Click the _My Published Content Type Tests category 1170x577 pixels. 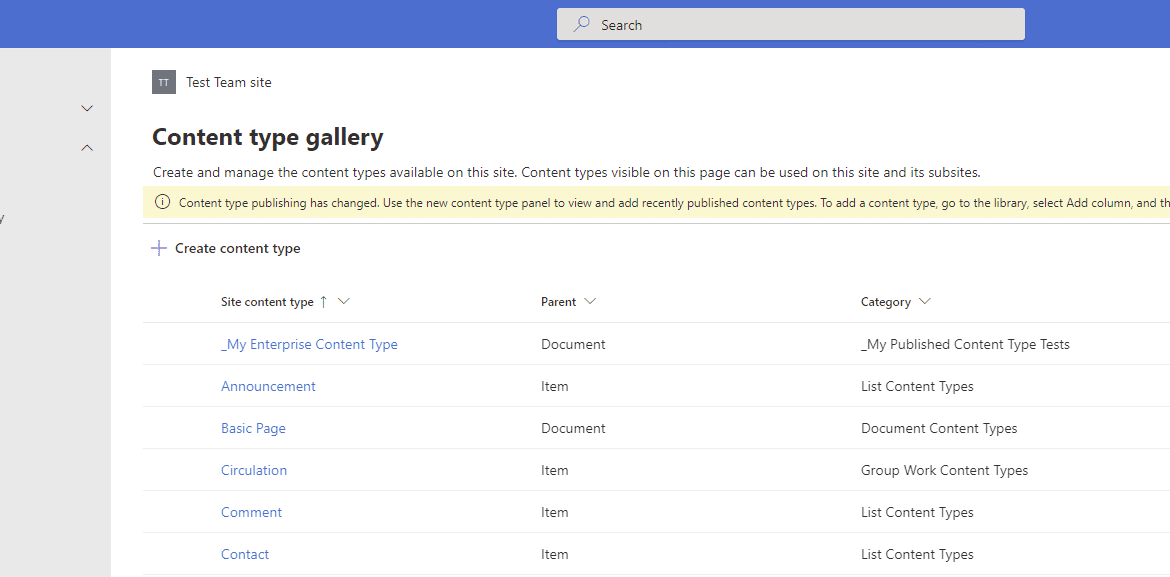[x=965, y=344]
